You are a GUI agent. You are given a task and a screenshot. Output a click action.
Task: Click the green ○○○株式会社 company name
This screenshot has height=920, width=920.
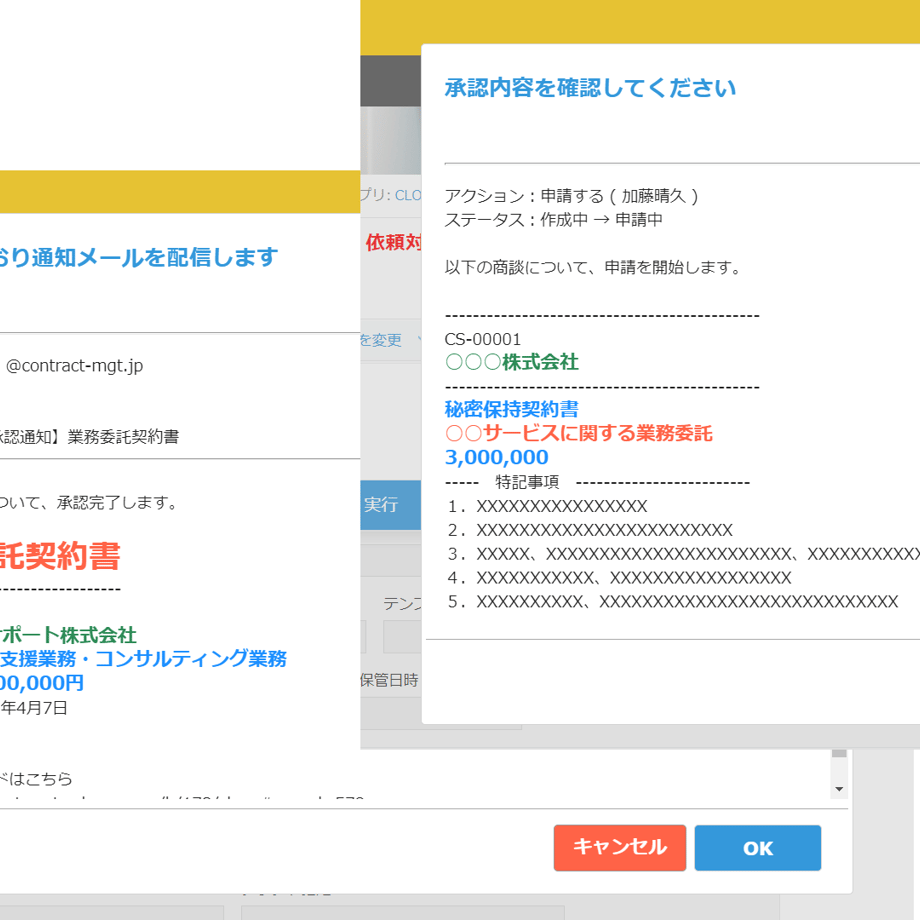coord(512,362)
